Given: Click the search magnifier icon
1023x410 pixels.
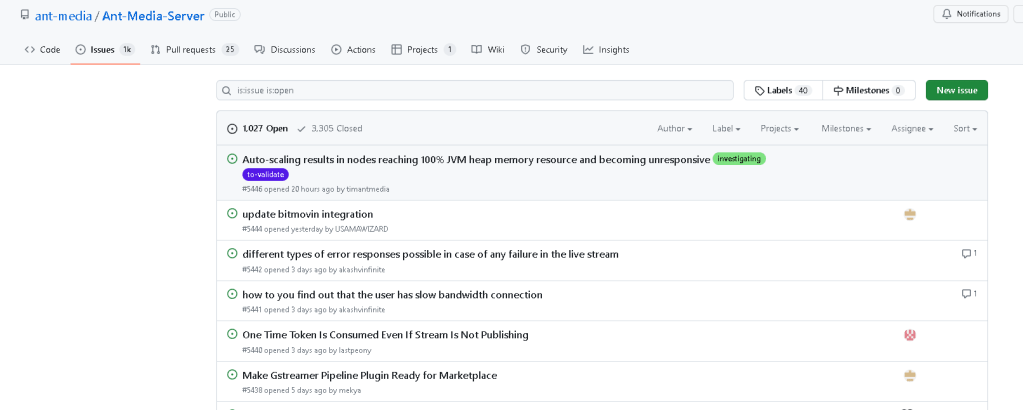Looking at the screenshot, I should click(x=227, y=91).
